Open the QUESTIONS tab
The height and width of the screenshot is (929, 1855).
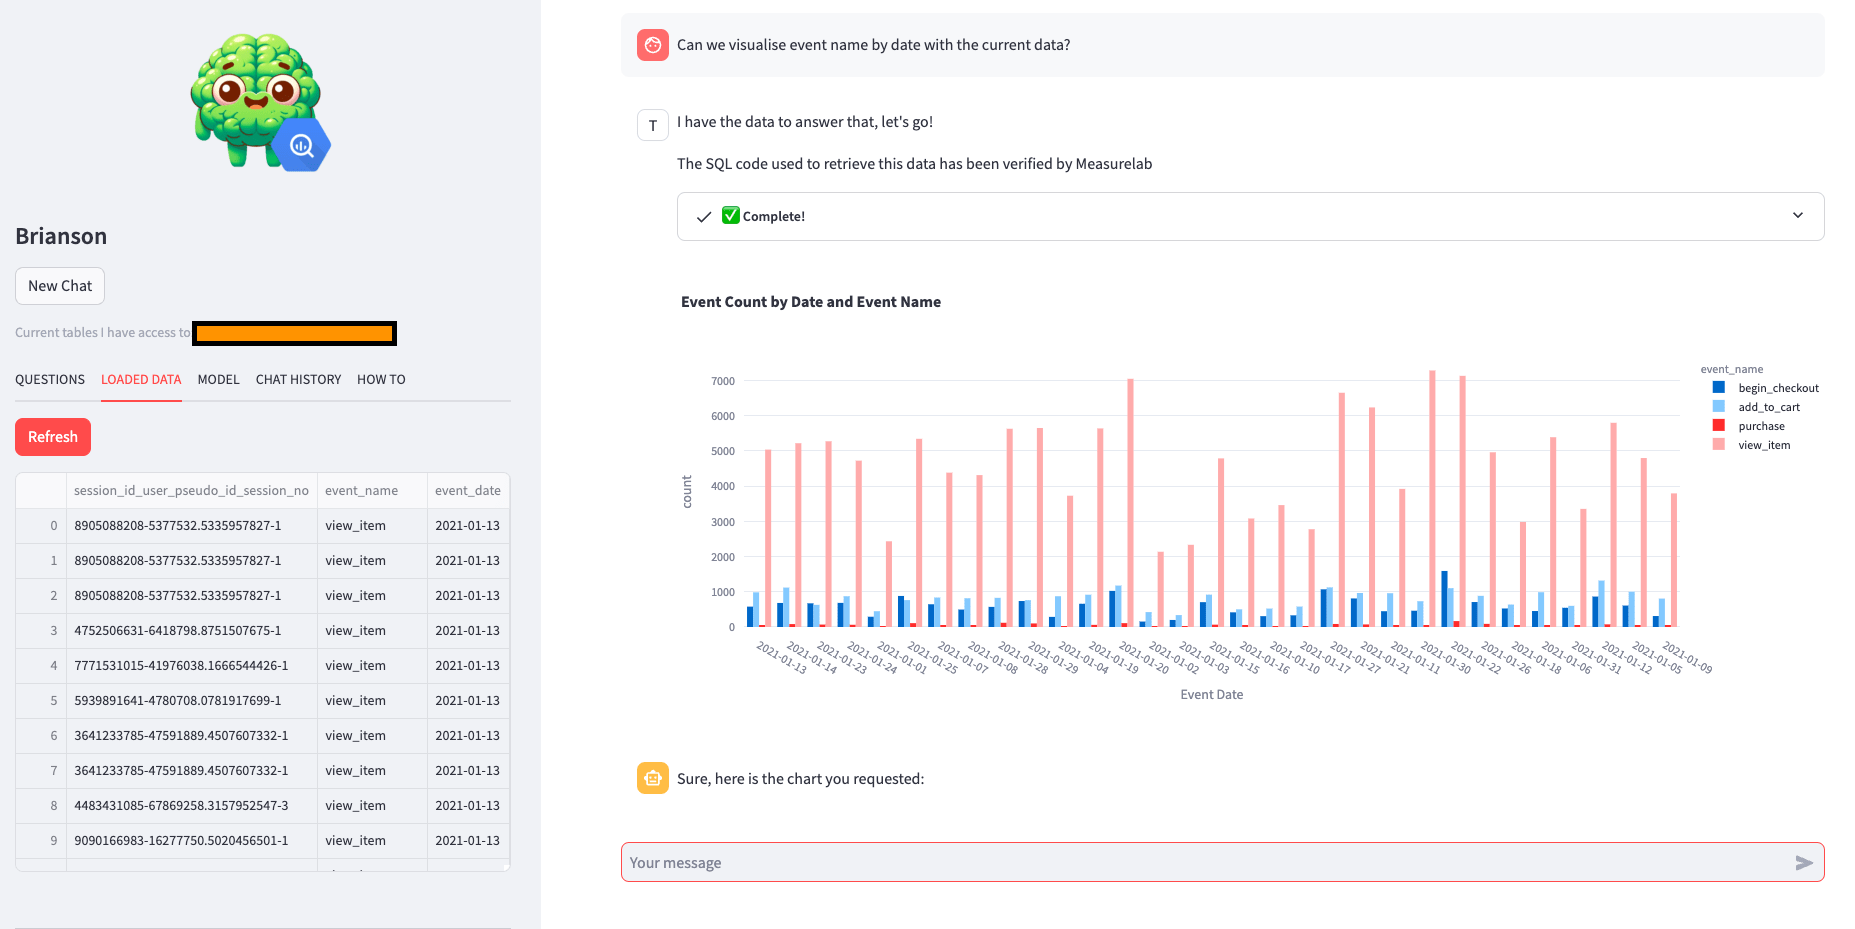pos(50,380)
